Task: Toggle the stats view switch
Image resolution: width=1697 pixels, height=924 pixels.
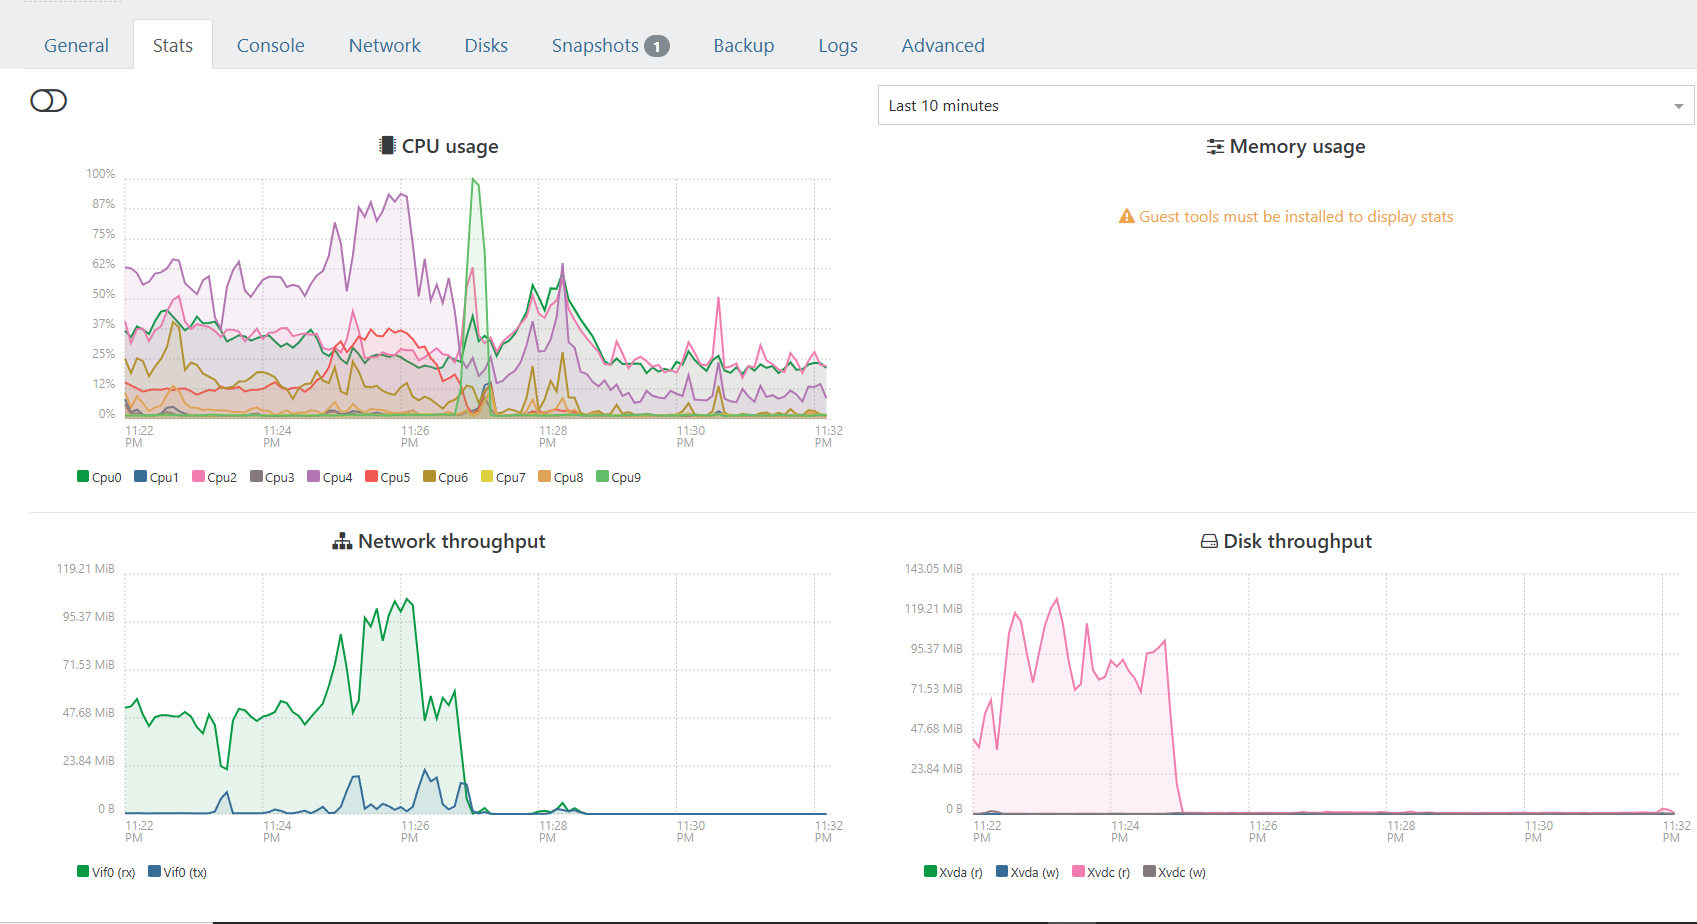Action: [x=48, y=101]
